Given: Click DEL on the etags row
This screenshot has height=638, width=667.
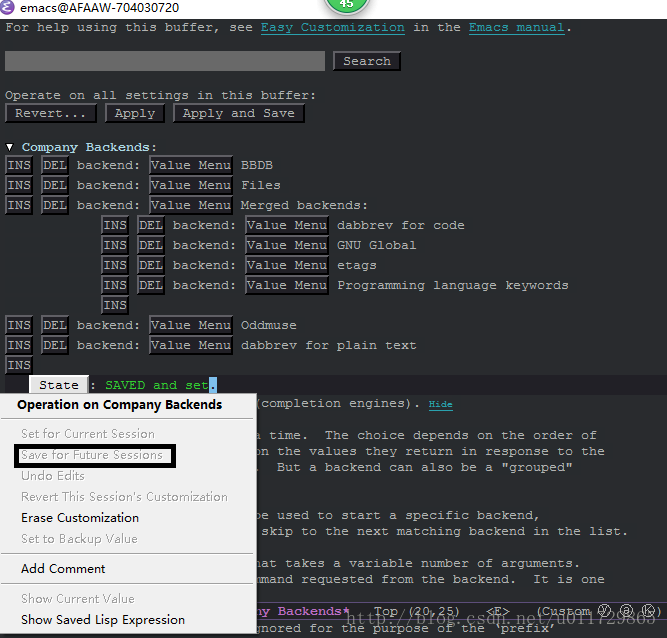Looking at the screenshot, I should tap(151, 265).
